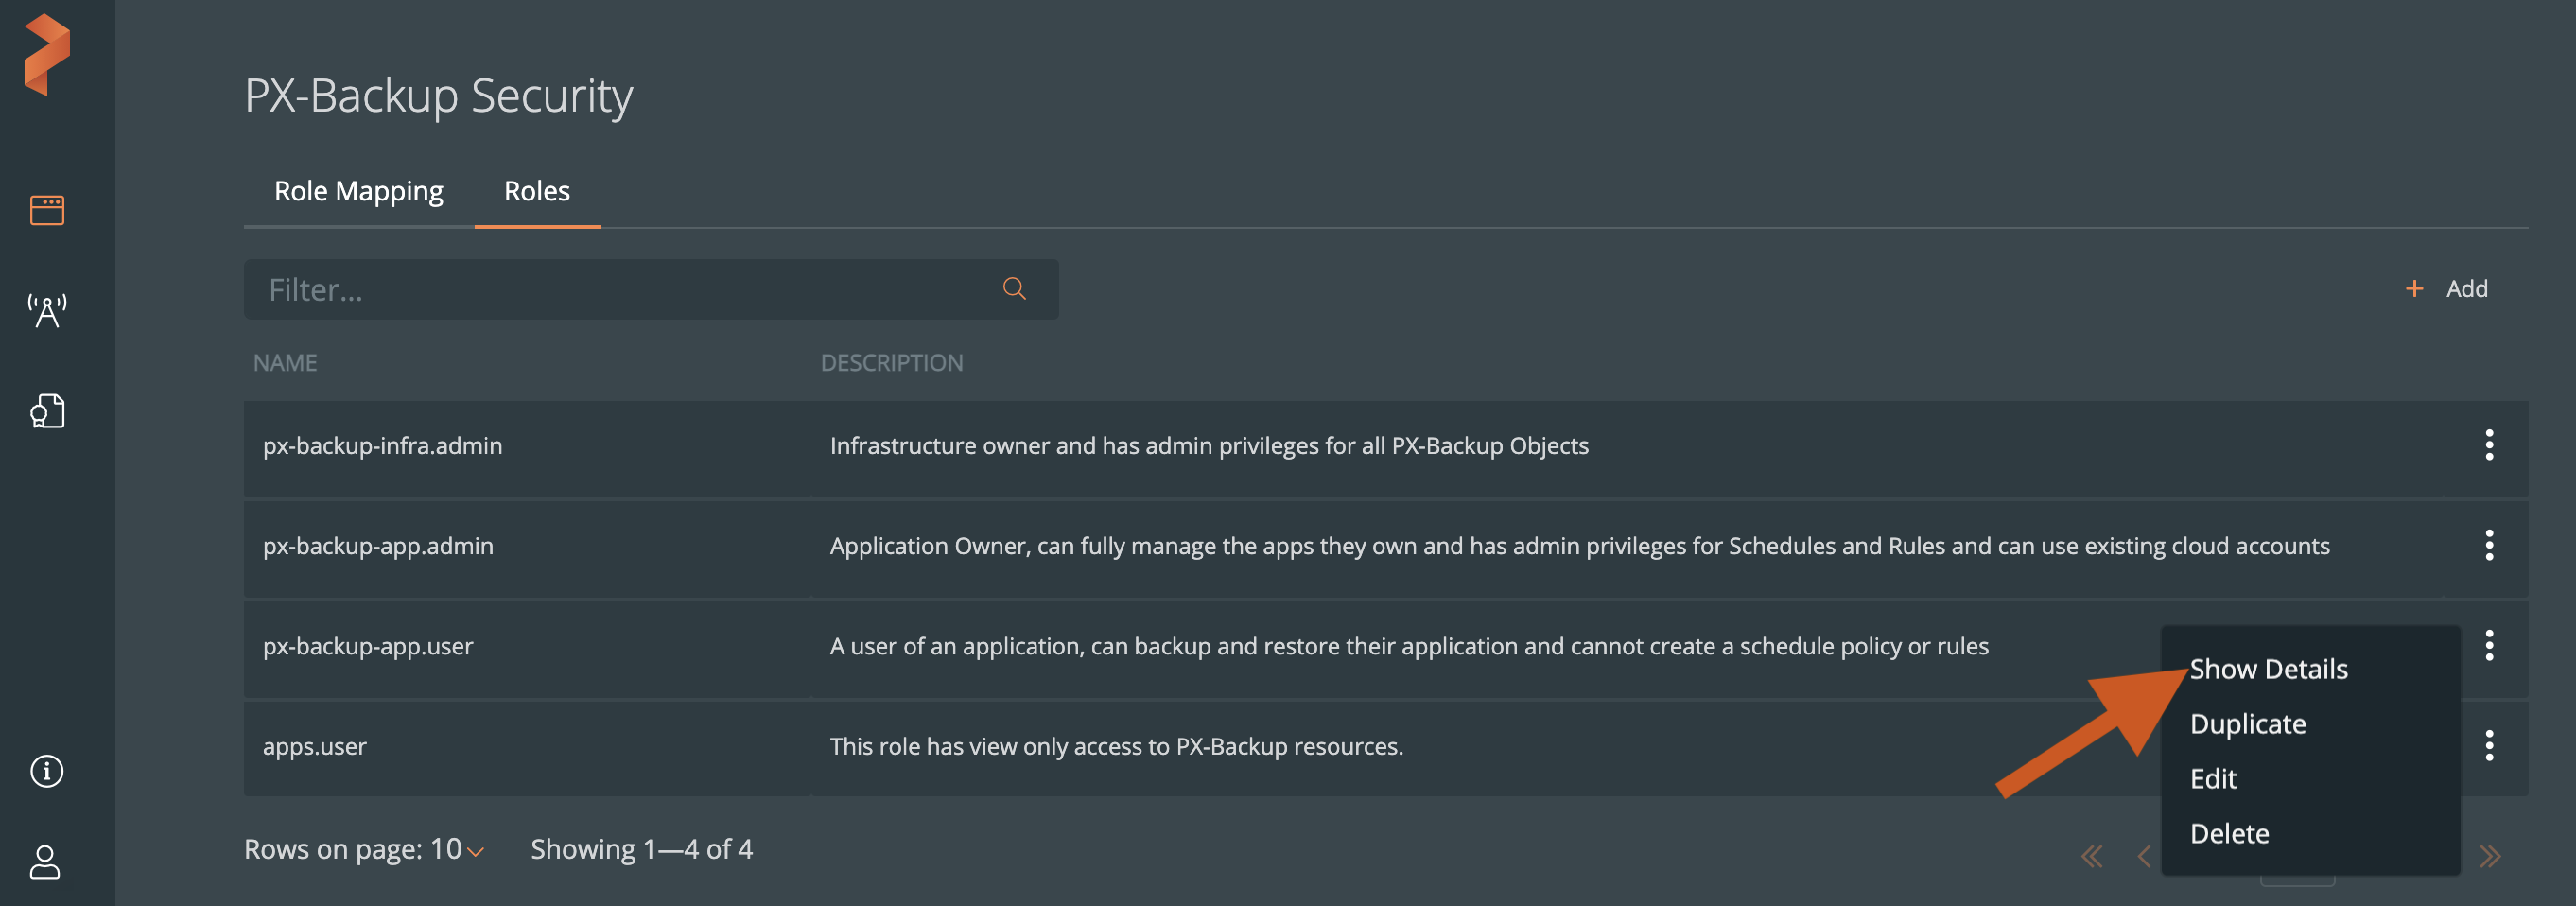Click the search magnifier icon in filter
2576x906 pixels.
coord(1014,289)
